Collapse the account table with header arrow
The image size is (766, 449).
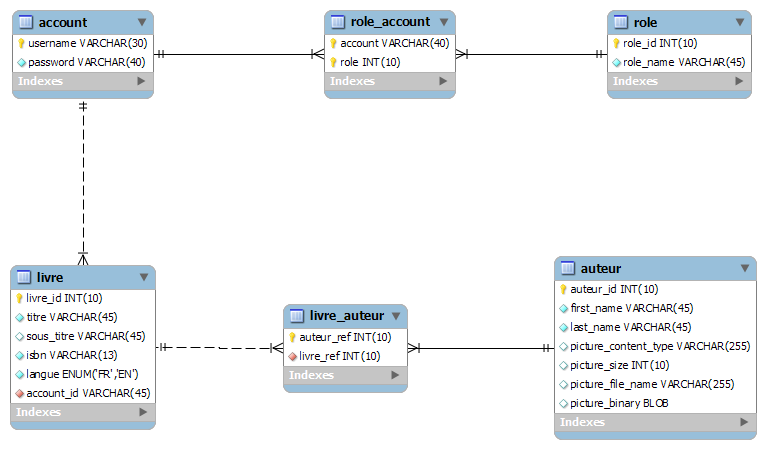click(x=141, y=22)
